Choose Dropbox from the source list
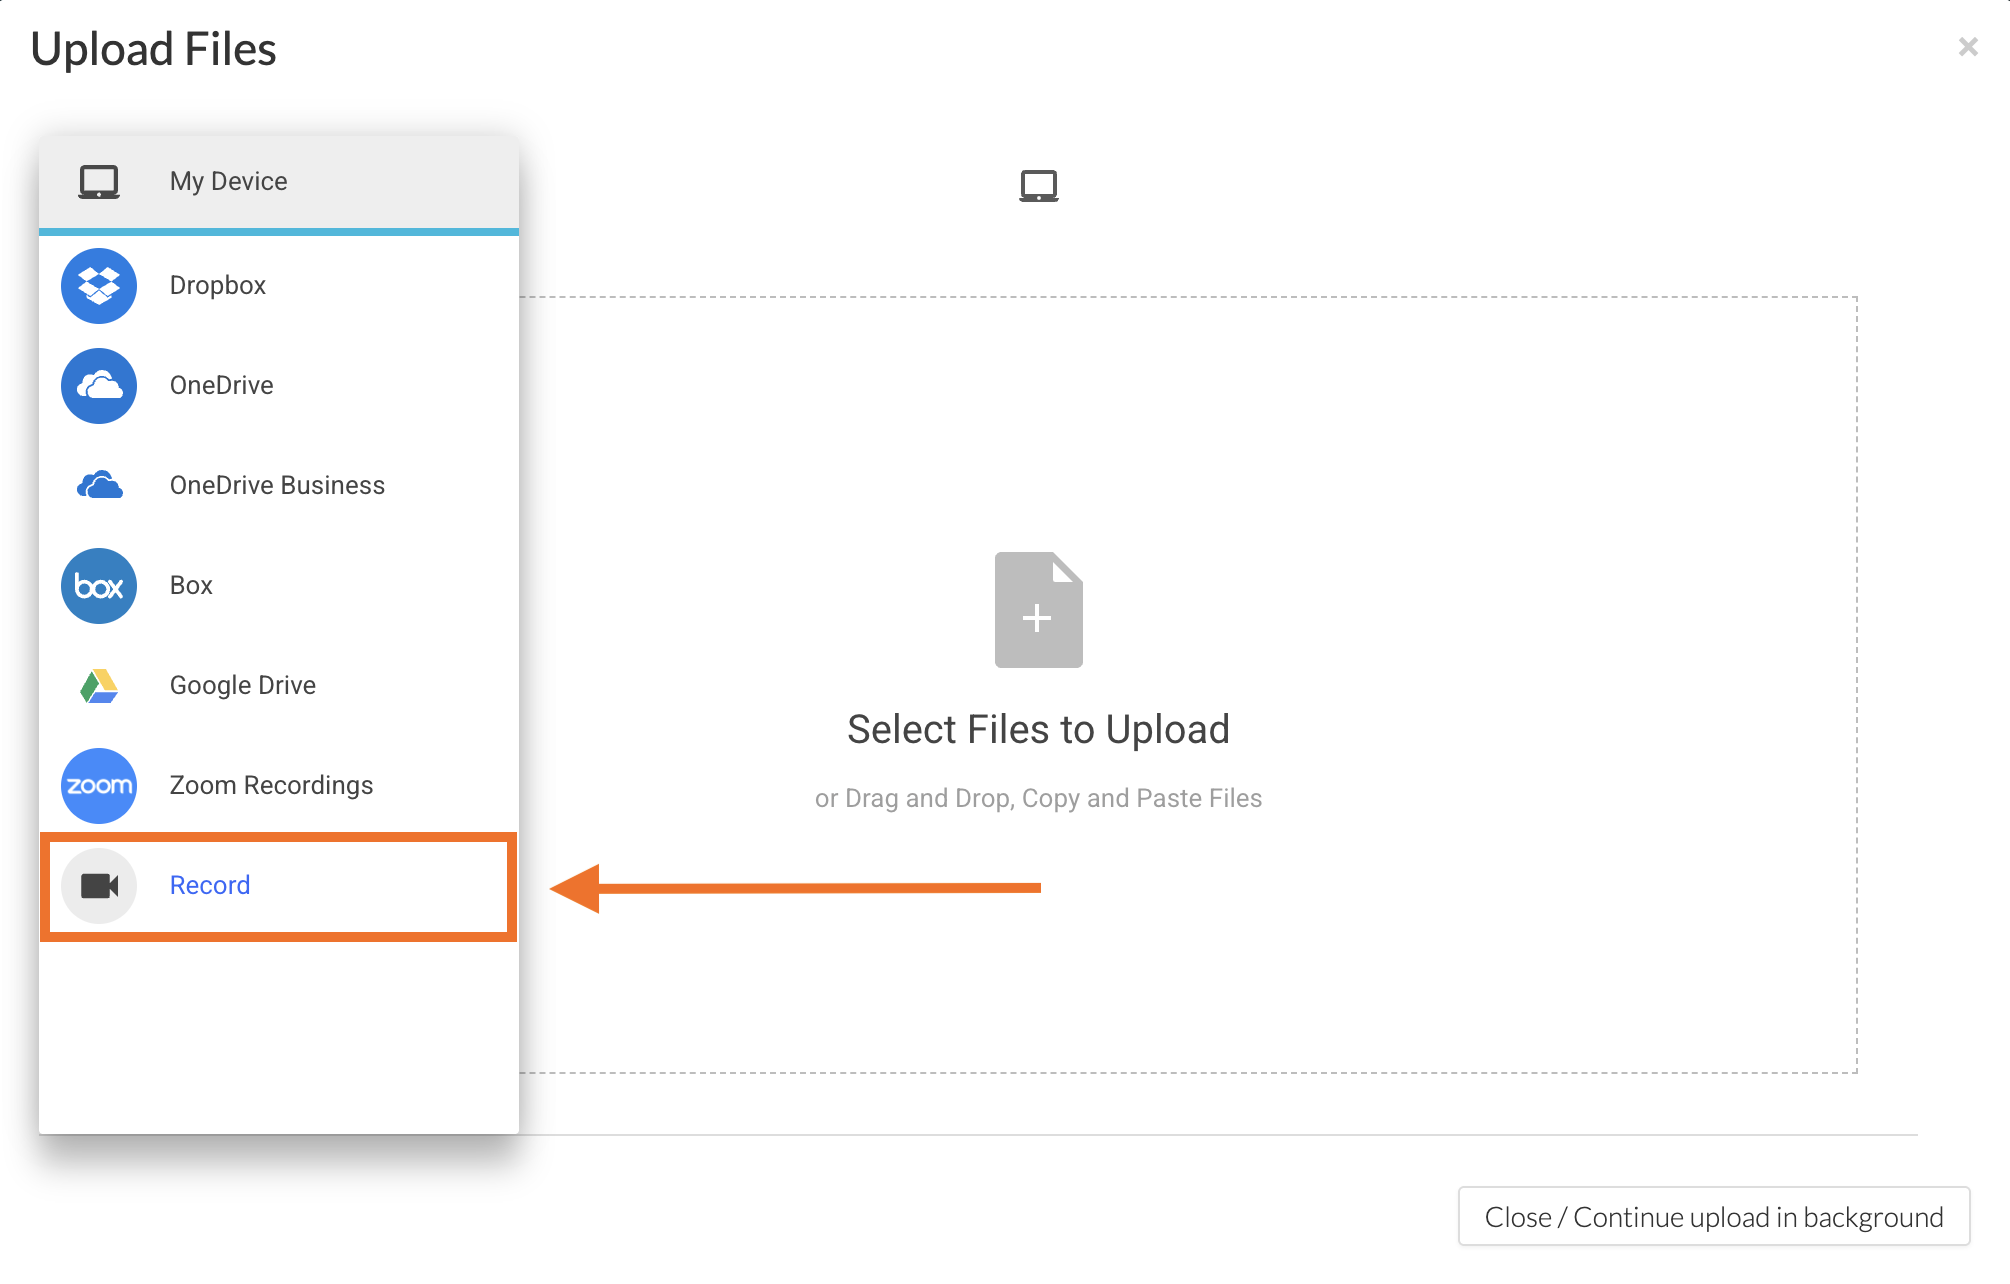 coord(218,285)
